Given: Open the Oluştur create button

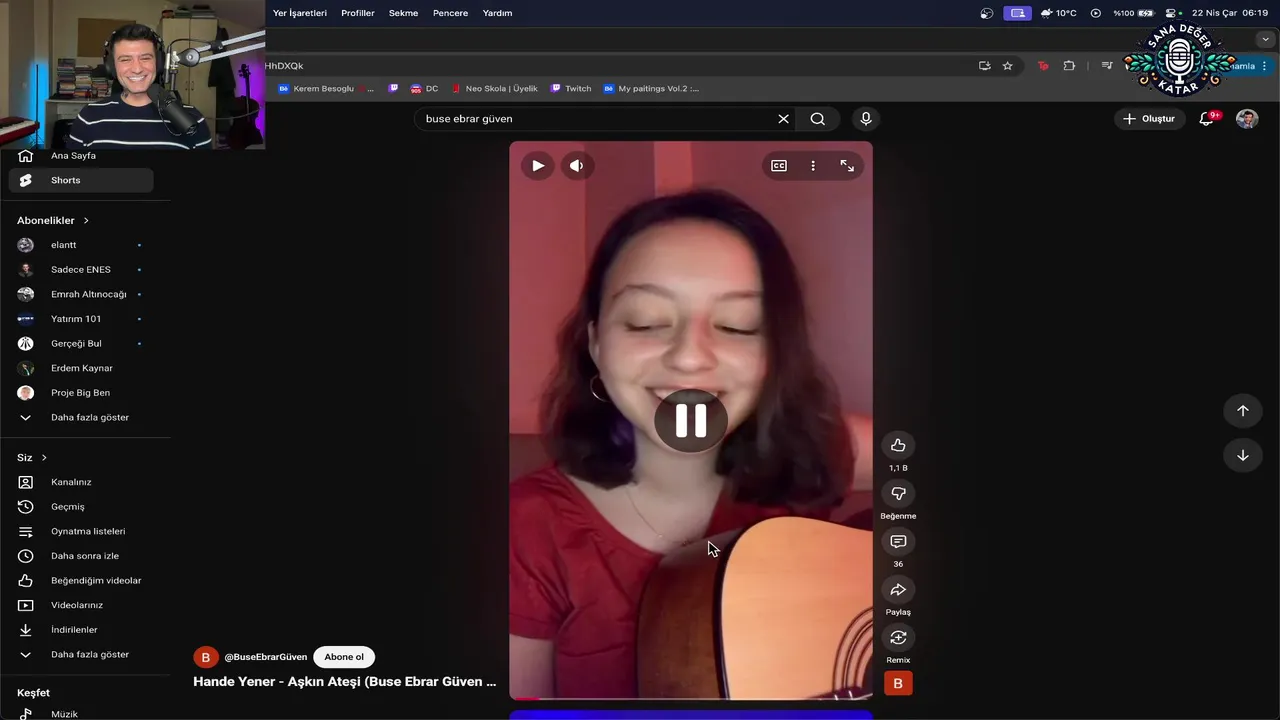Looking at the screenshot, I should point(1149,119).
